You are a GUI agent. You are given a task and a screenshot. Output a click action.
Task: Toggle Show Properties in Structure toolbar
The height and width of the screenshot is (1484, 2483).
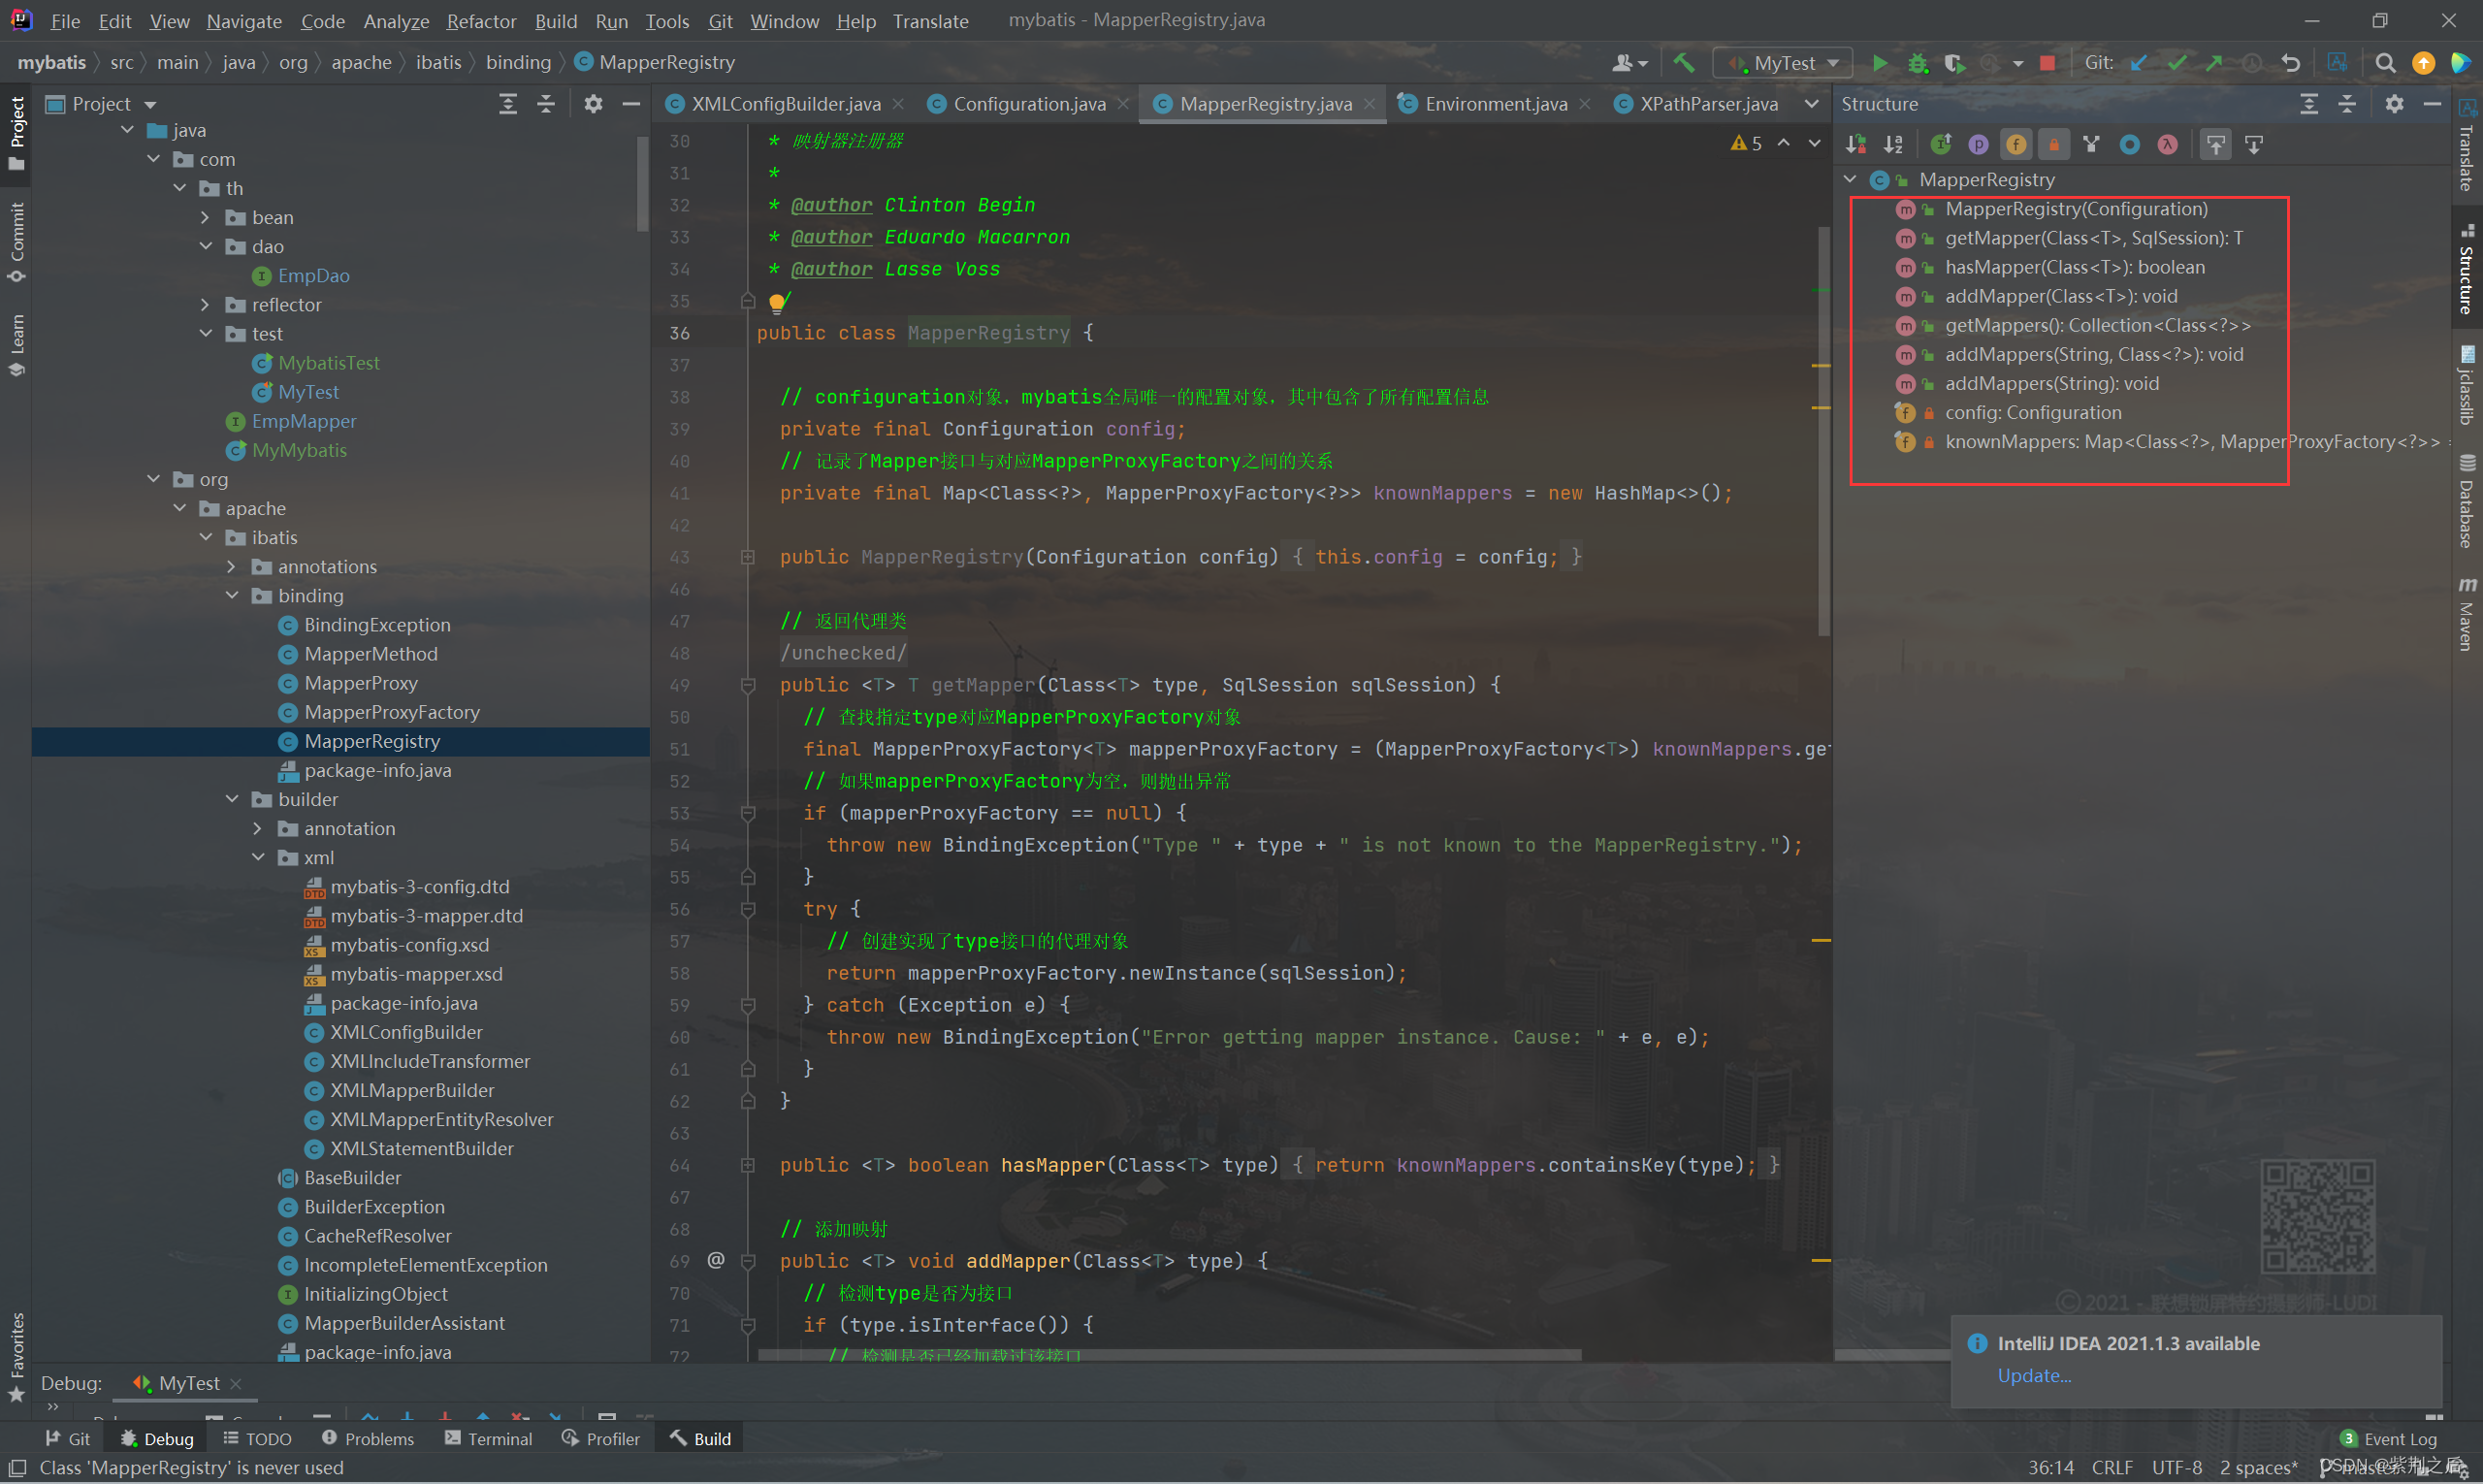coord(1978,144)
